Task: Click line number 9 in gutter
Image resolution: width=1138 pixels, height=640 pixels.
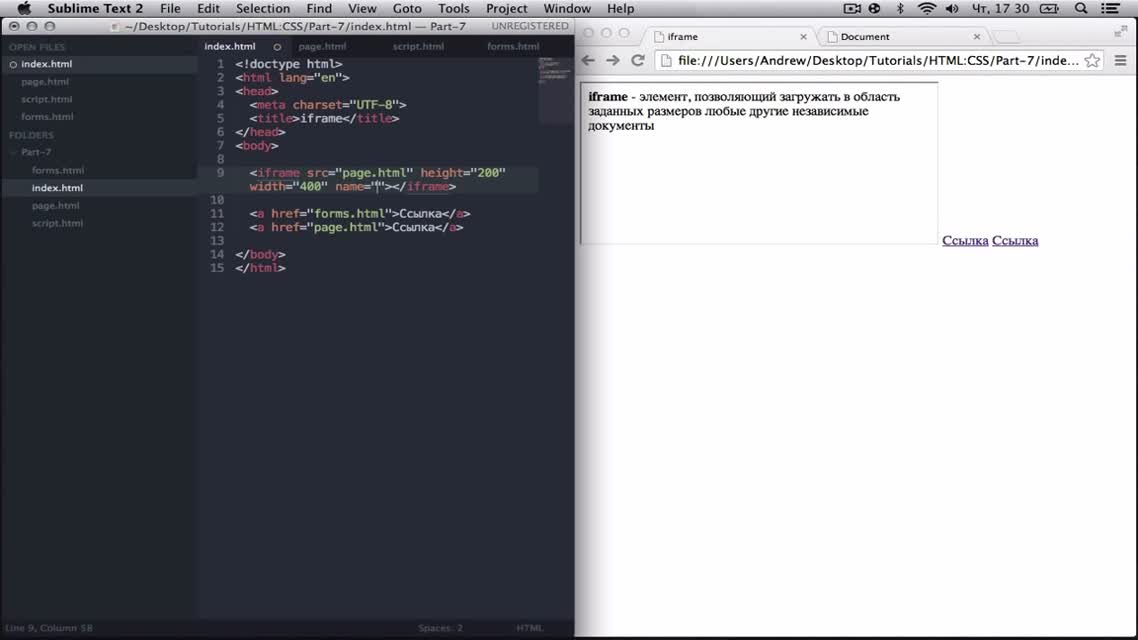Action: pos(220,173)
